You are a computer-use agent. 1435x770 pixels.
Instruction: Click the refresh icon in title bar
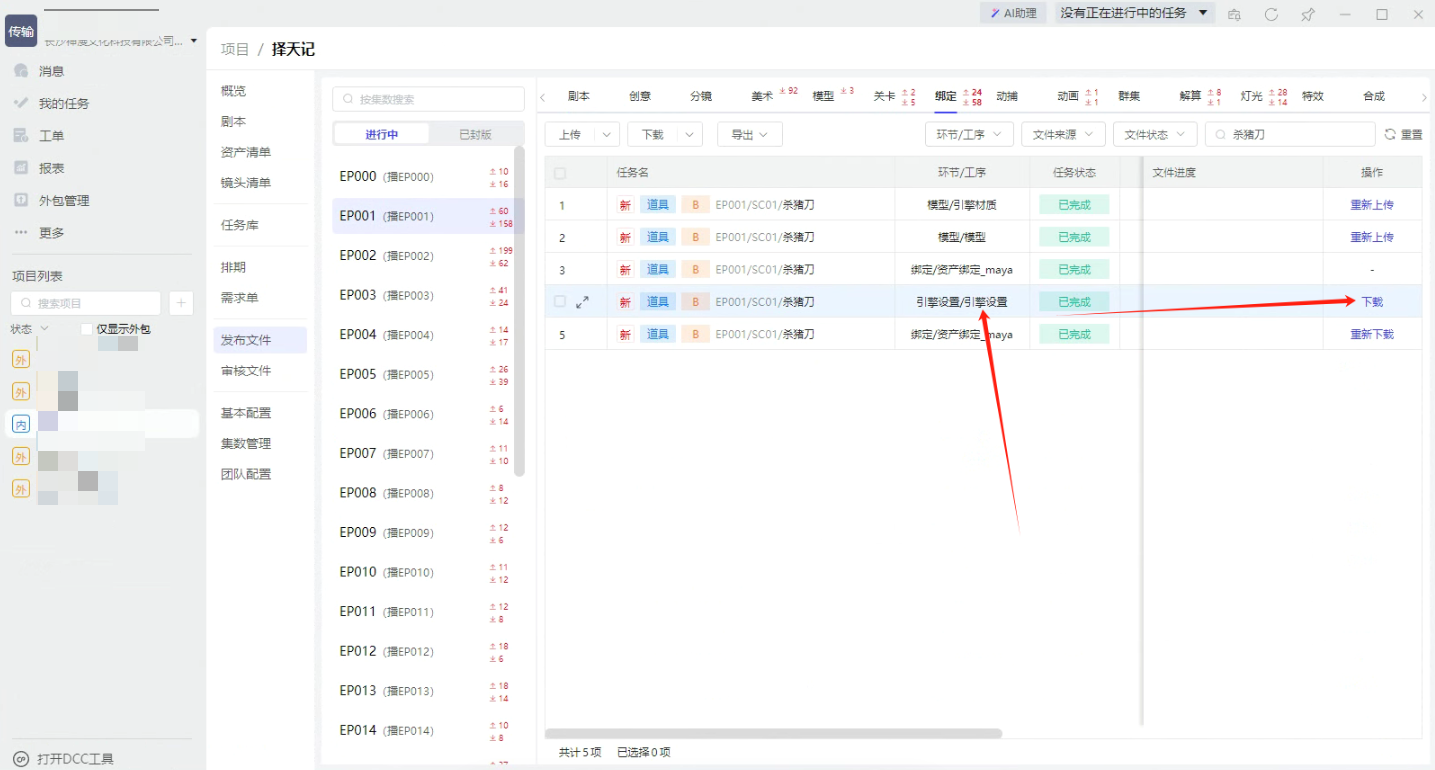(1271, 14)
